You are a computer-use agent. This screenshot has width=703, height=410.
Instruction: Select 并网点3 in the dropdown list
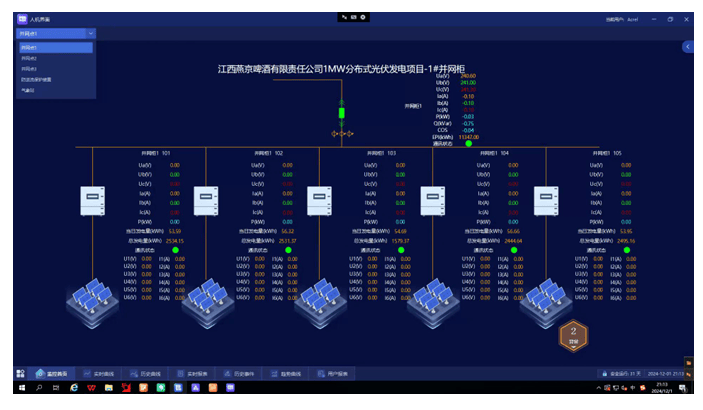pyautogui.click(x=56, y=69)
